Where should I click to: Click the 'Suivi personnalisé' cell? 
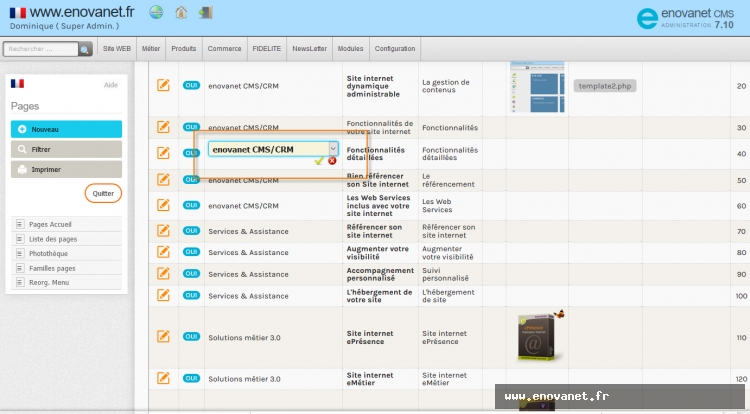tap(445, 274)
